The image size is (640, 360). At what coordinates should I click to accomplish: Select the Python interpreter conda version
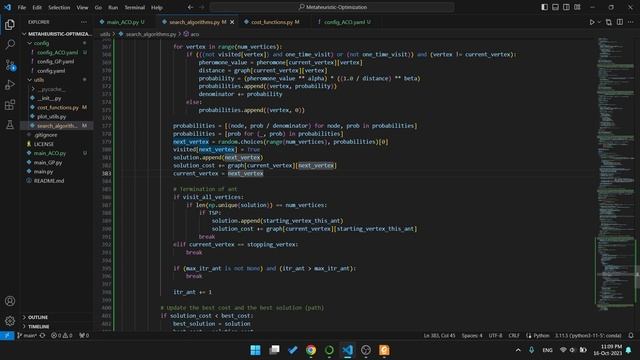tap(588, 336)
